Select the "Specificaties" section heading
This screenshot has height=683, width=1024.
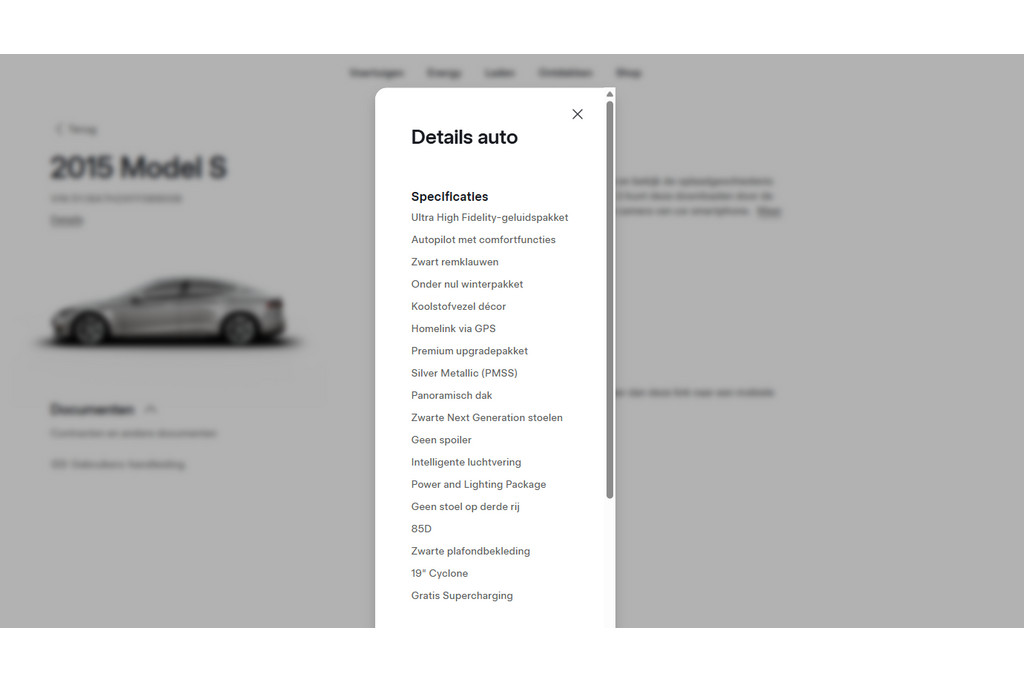(449, 197)
